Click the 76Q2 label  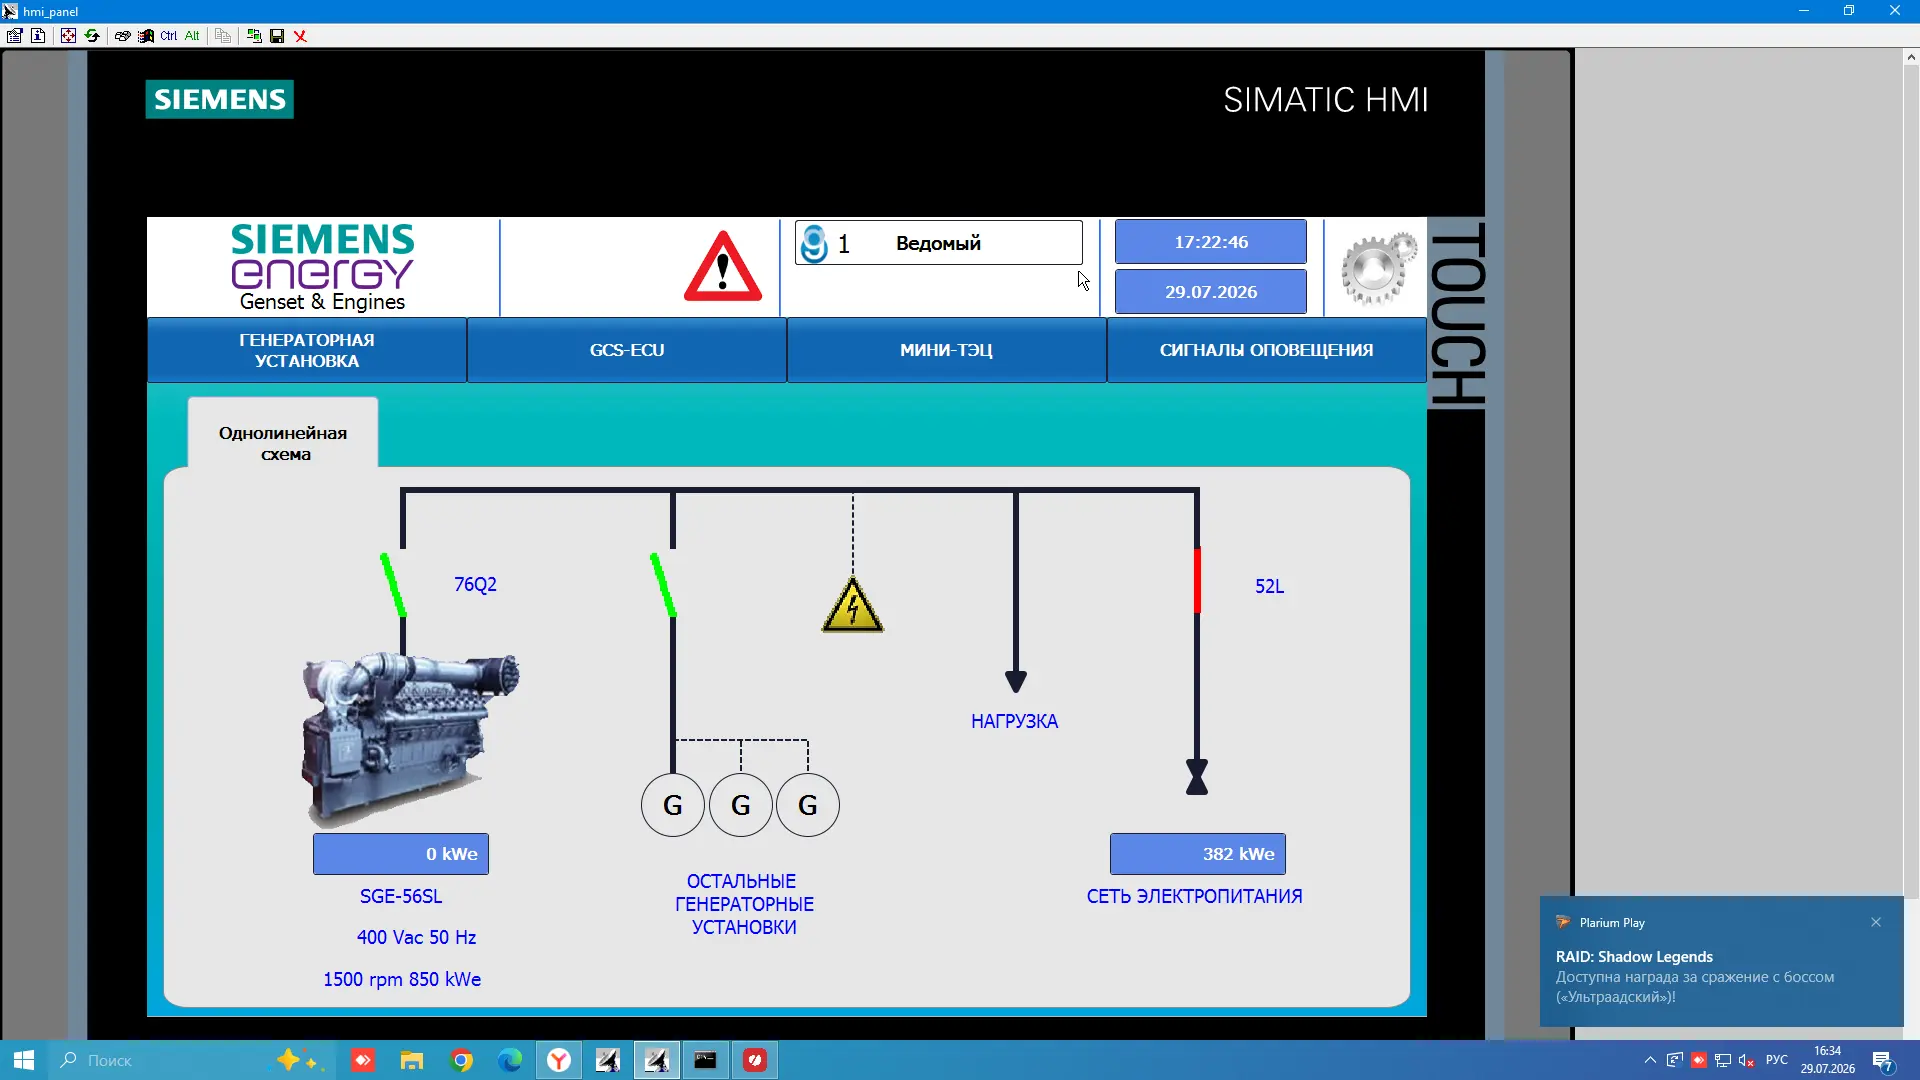pyautogui.click(x=475, y=585)
